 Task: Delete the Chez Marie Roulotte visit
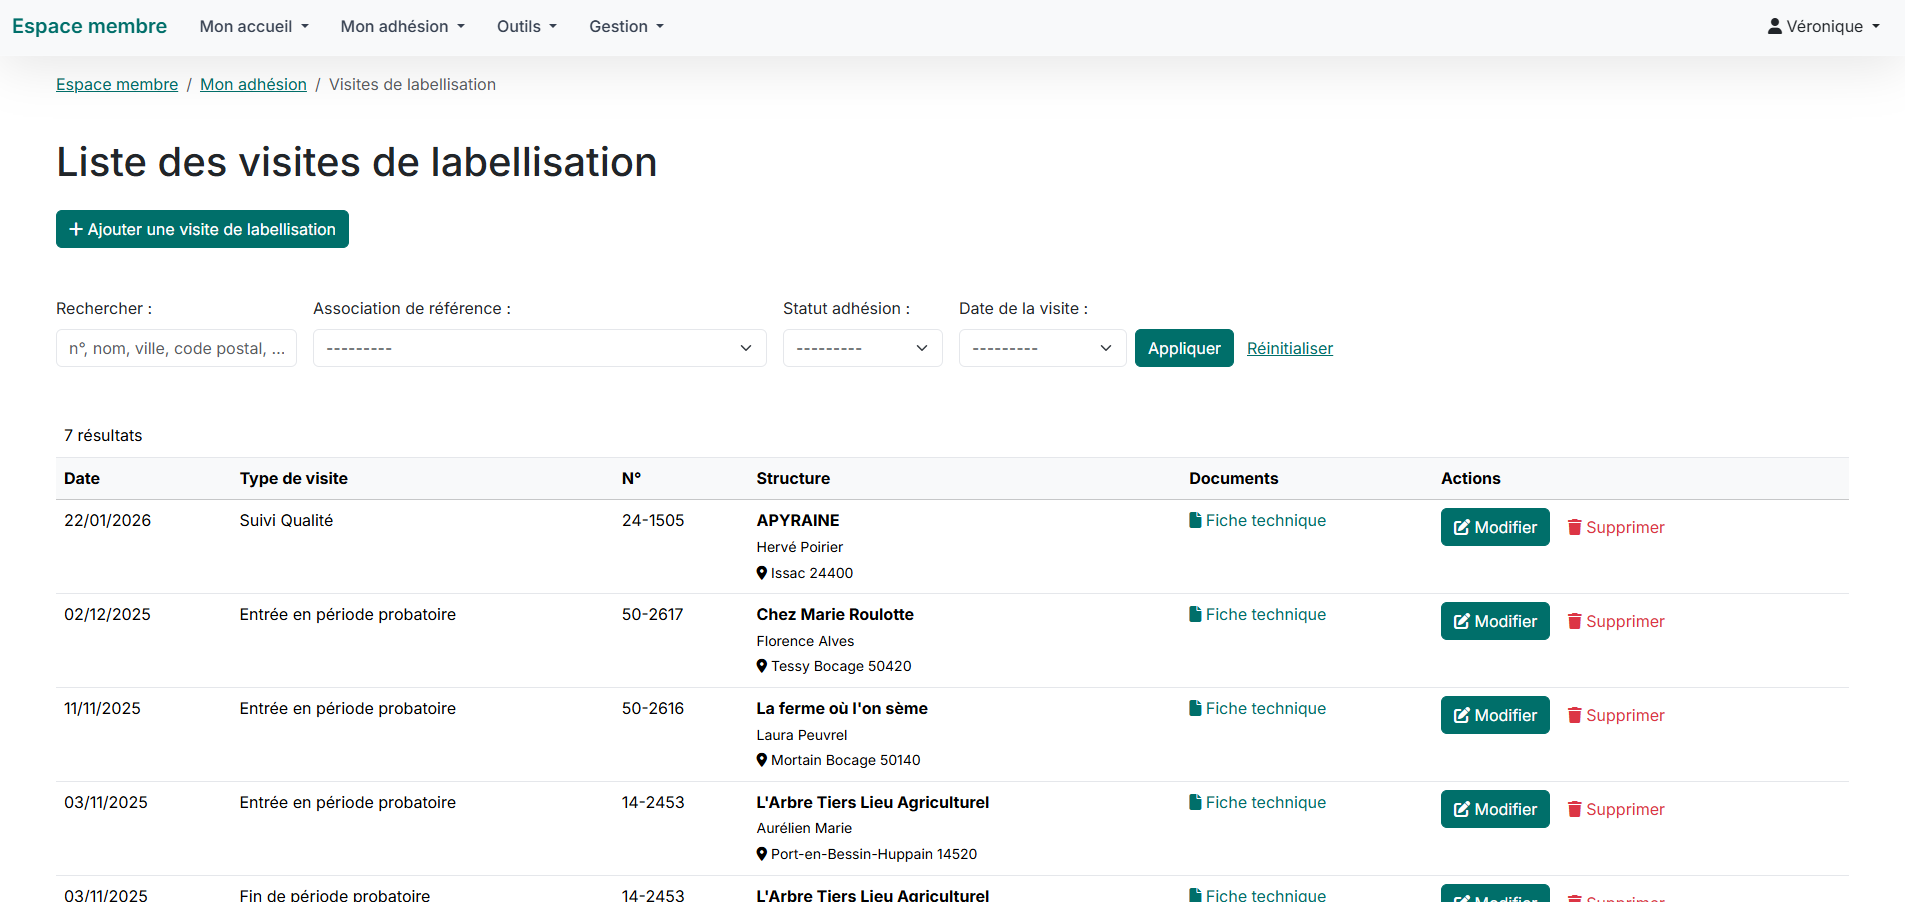tap(1615, 621)
